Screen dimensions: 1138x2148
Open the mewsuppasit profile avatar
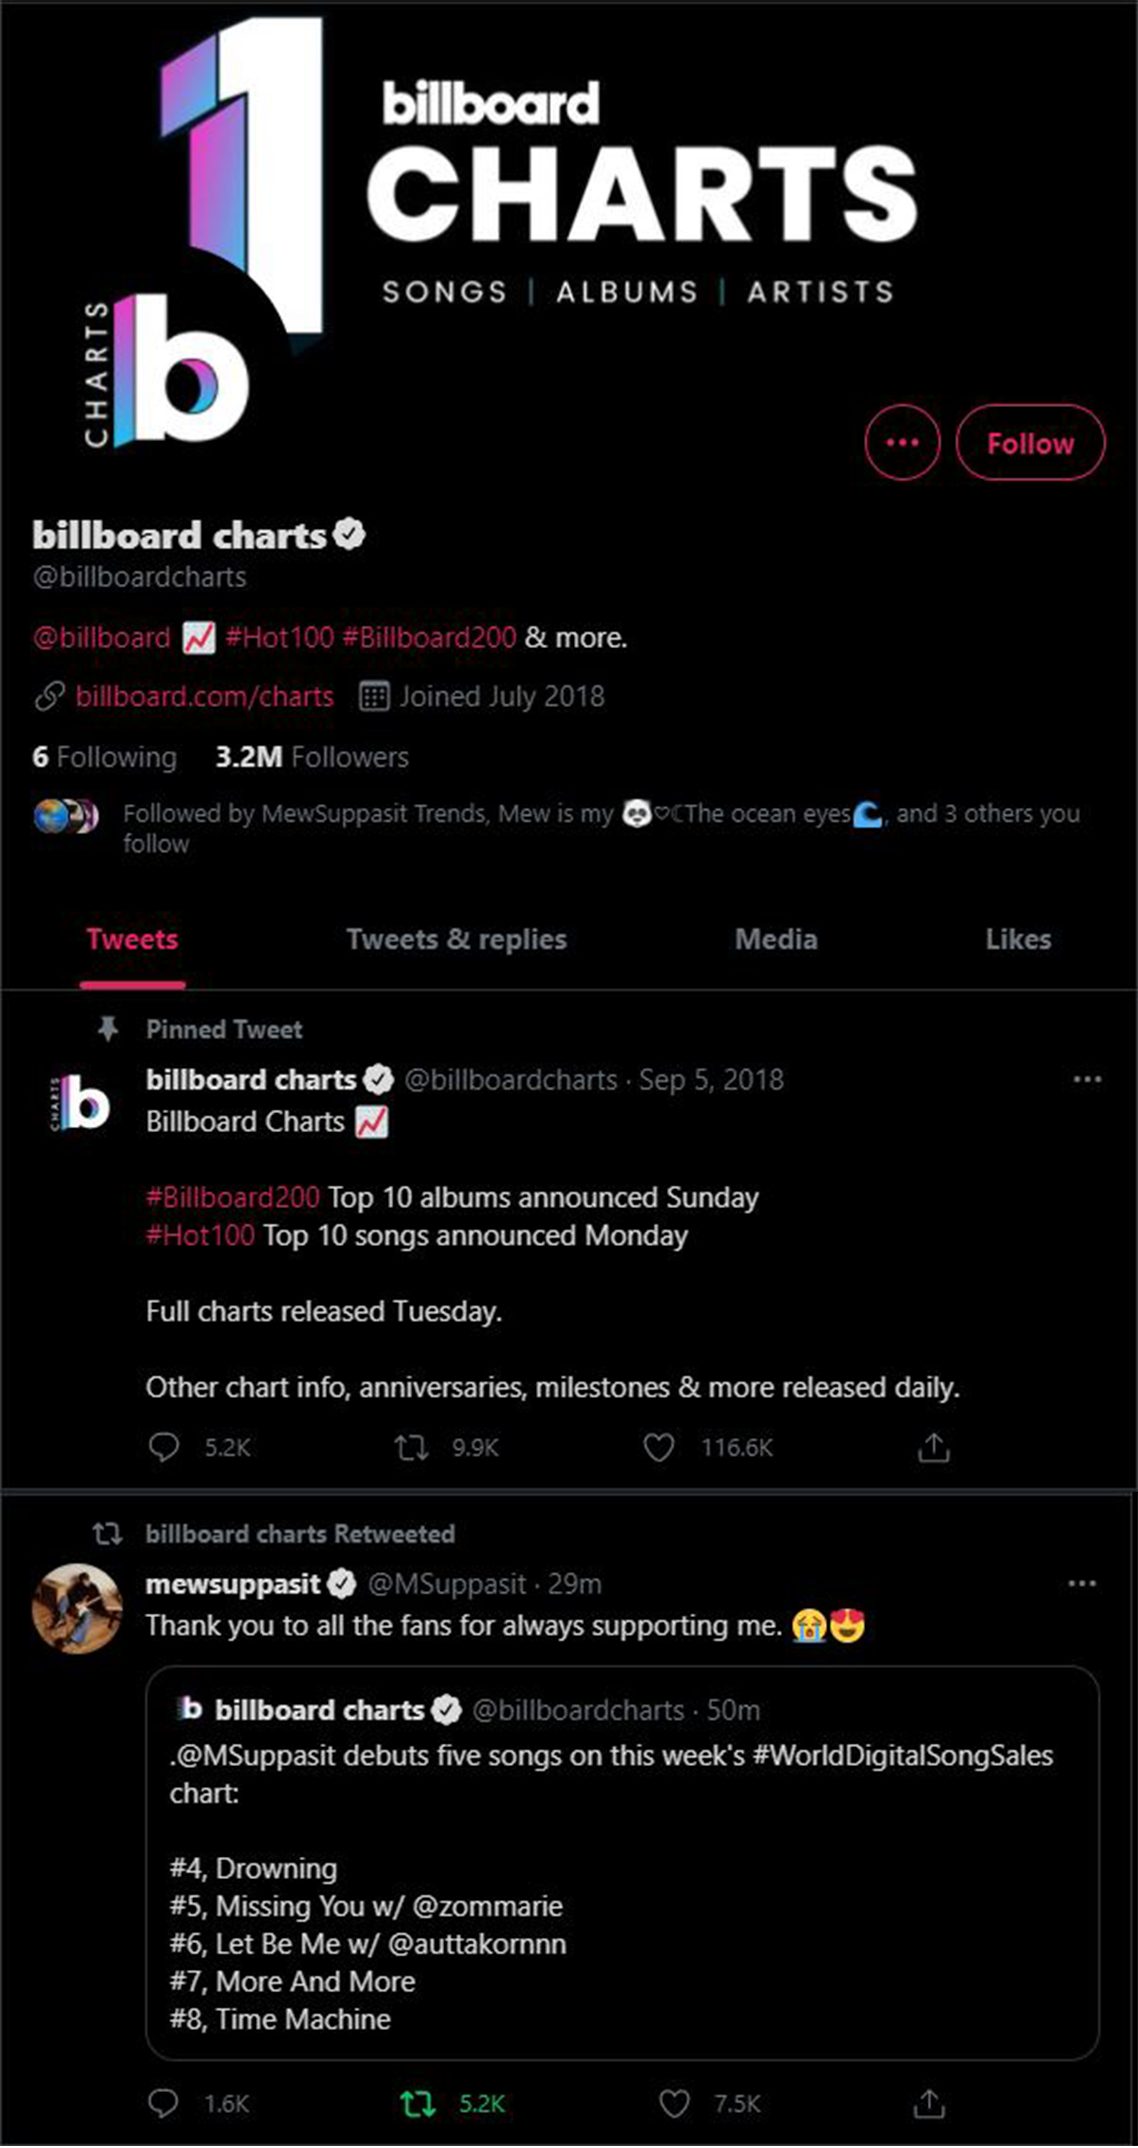click(77, 1607)
